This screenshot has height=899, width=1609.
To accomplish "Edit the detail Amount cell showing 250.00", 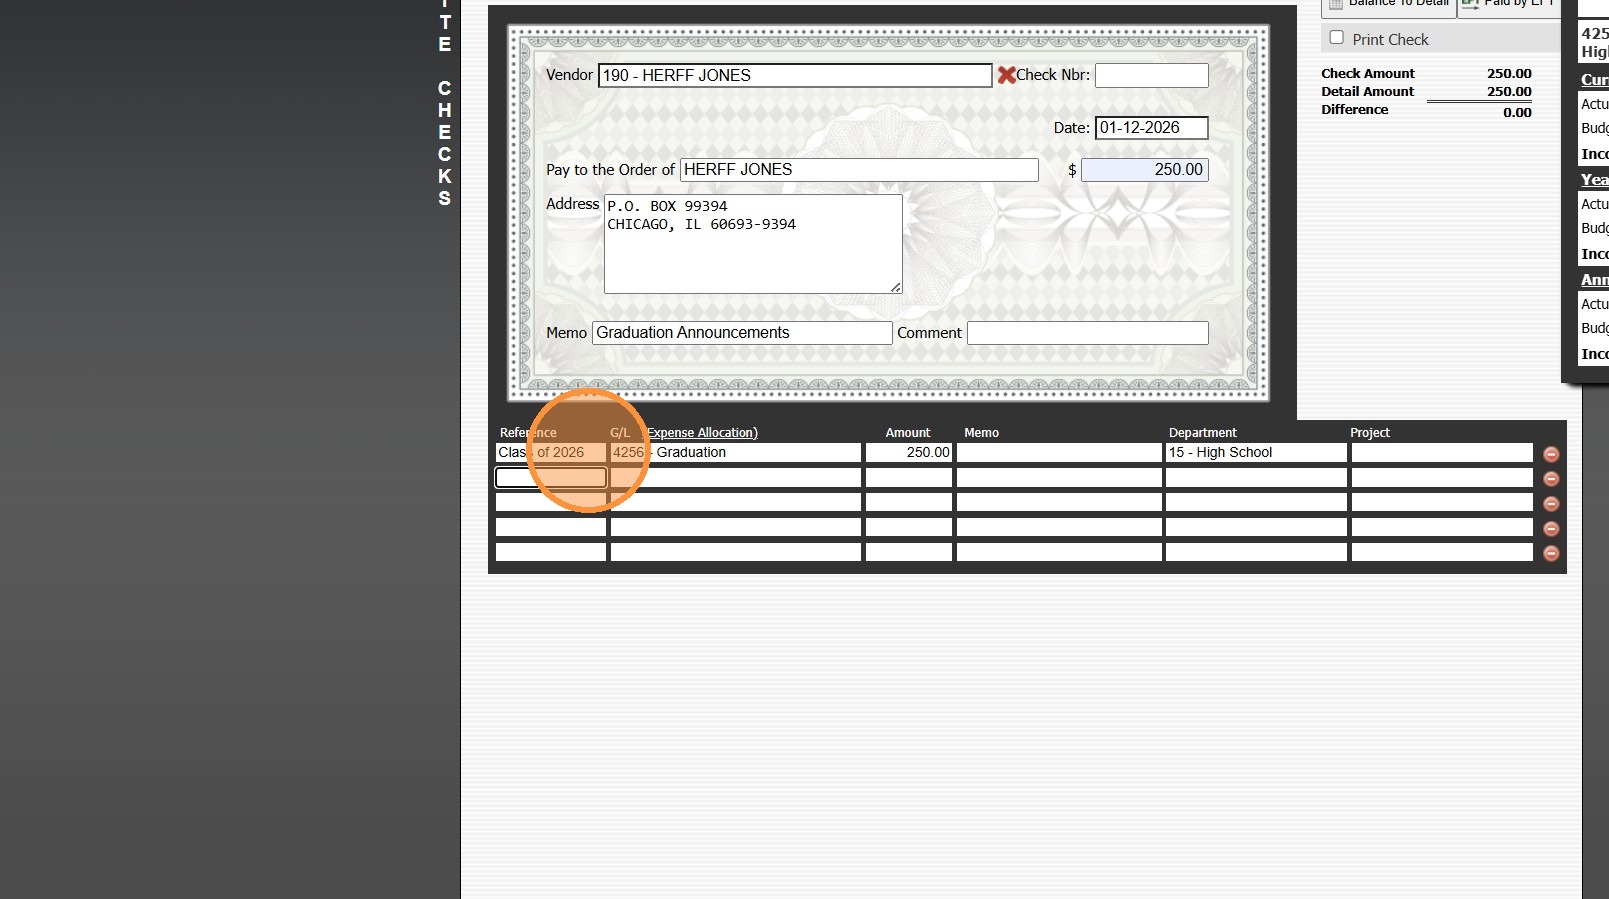I will point(909,453).
